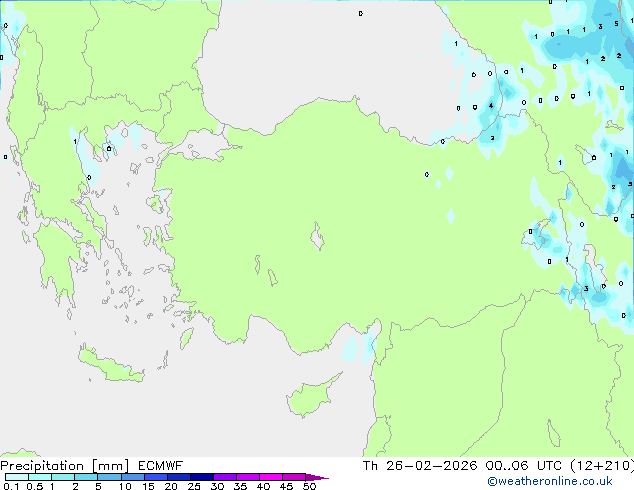Click the Lake Tuz outline in central Turkey
Image resolution: width=634 pixels, height=490 pixels.
click(x=320, y=238)
